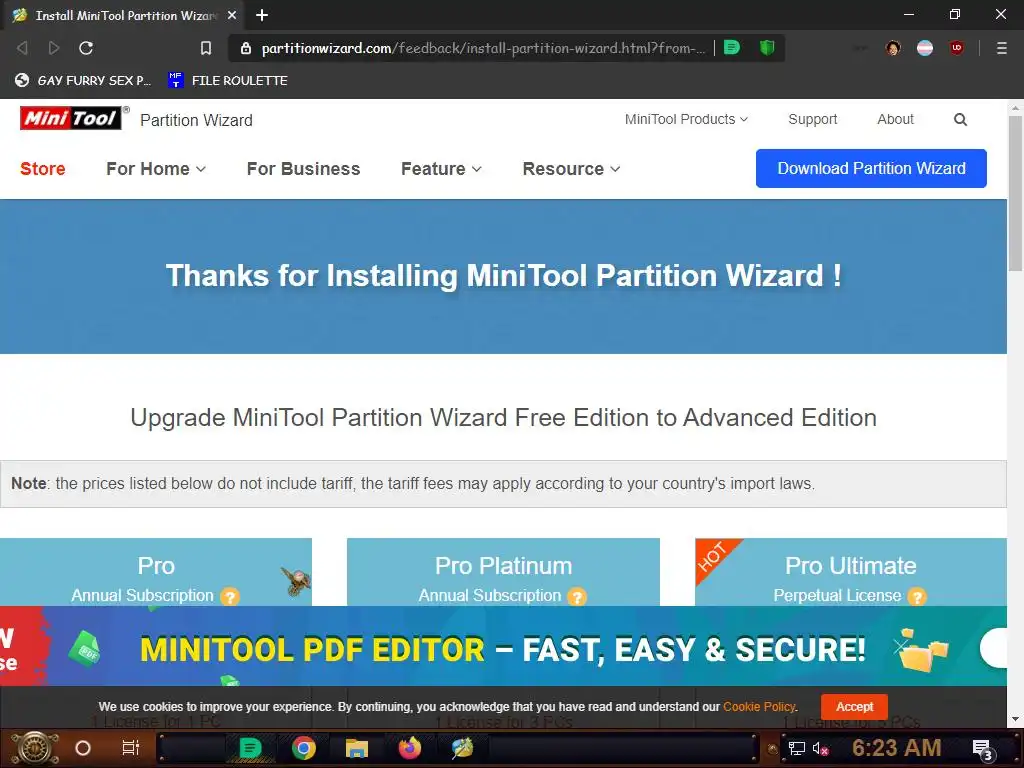Launch Firefox from the taskbar
The height and width of the screenshot is (768, 1024).
click(409, 748)
